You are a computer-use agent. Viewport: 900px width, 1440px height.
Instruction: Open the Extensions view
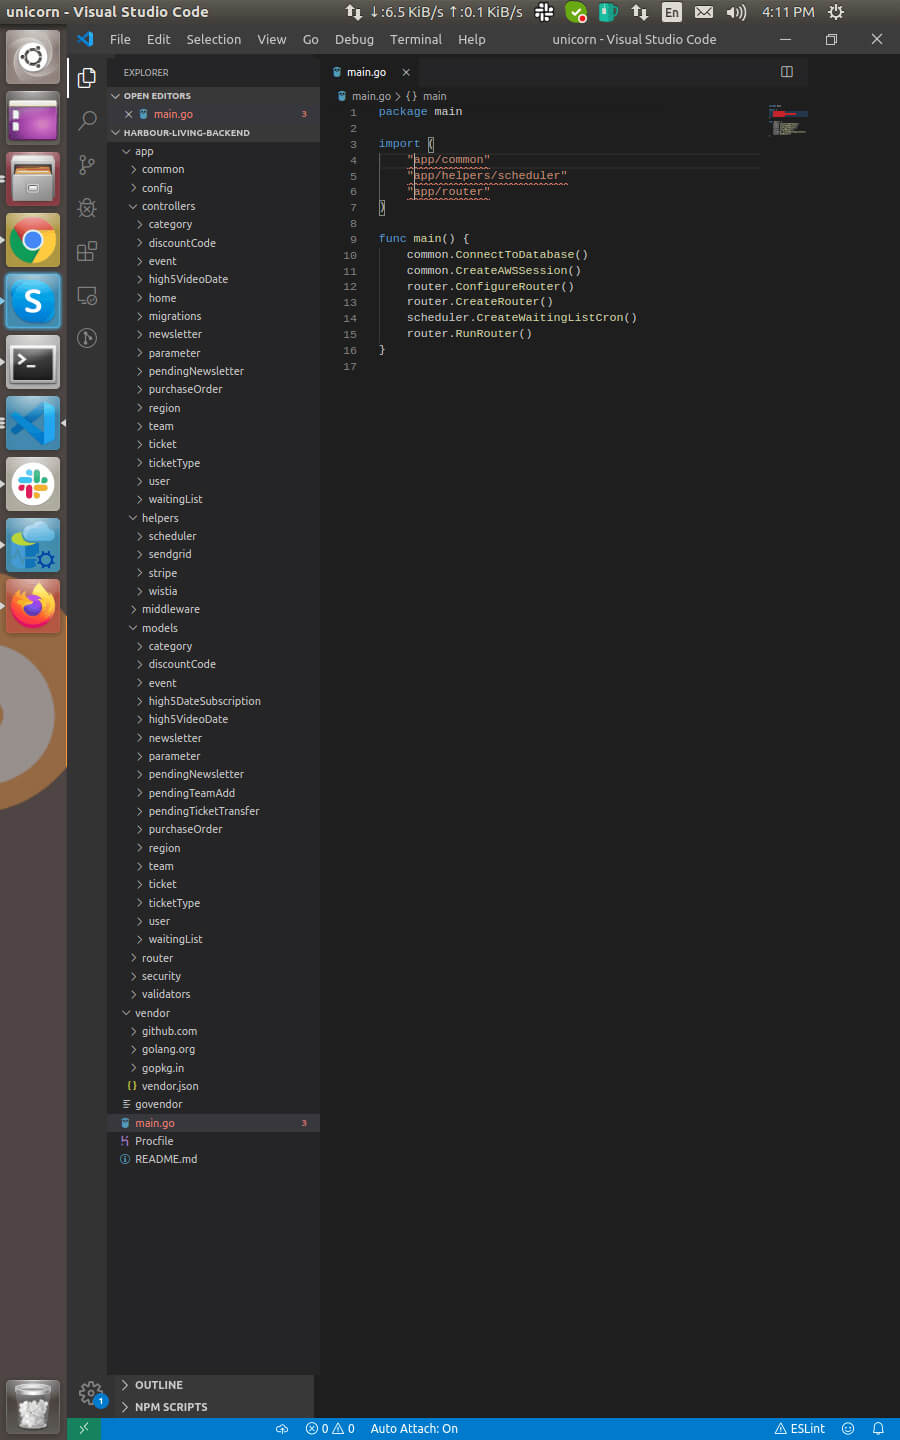coord(87,251)
